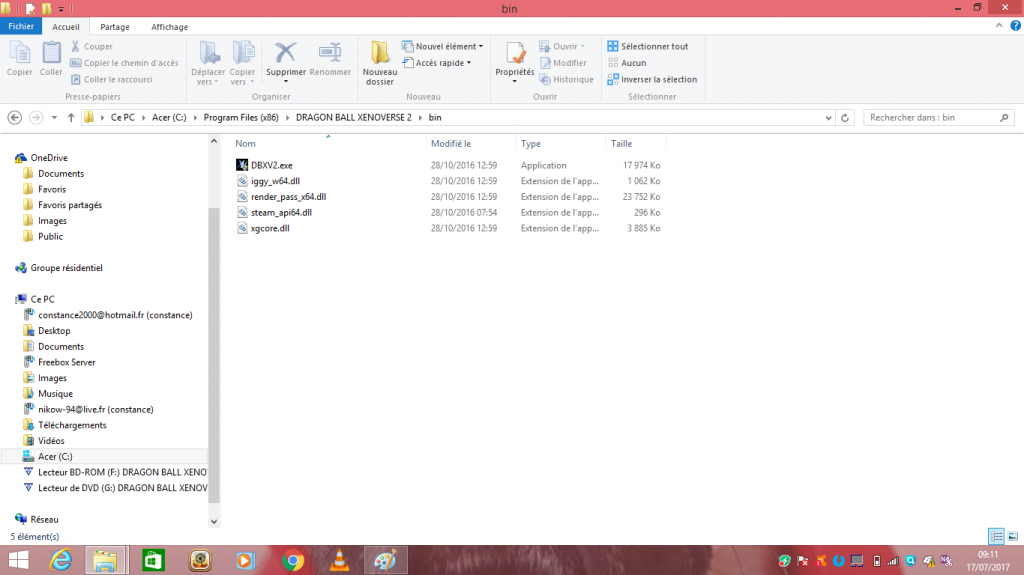Open OneDrive in the navigation pane
The width and height of the screenshot is (1024, 575).
[49, 157]
